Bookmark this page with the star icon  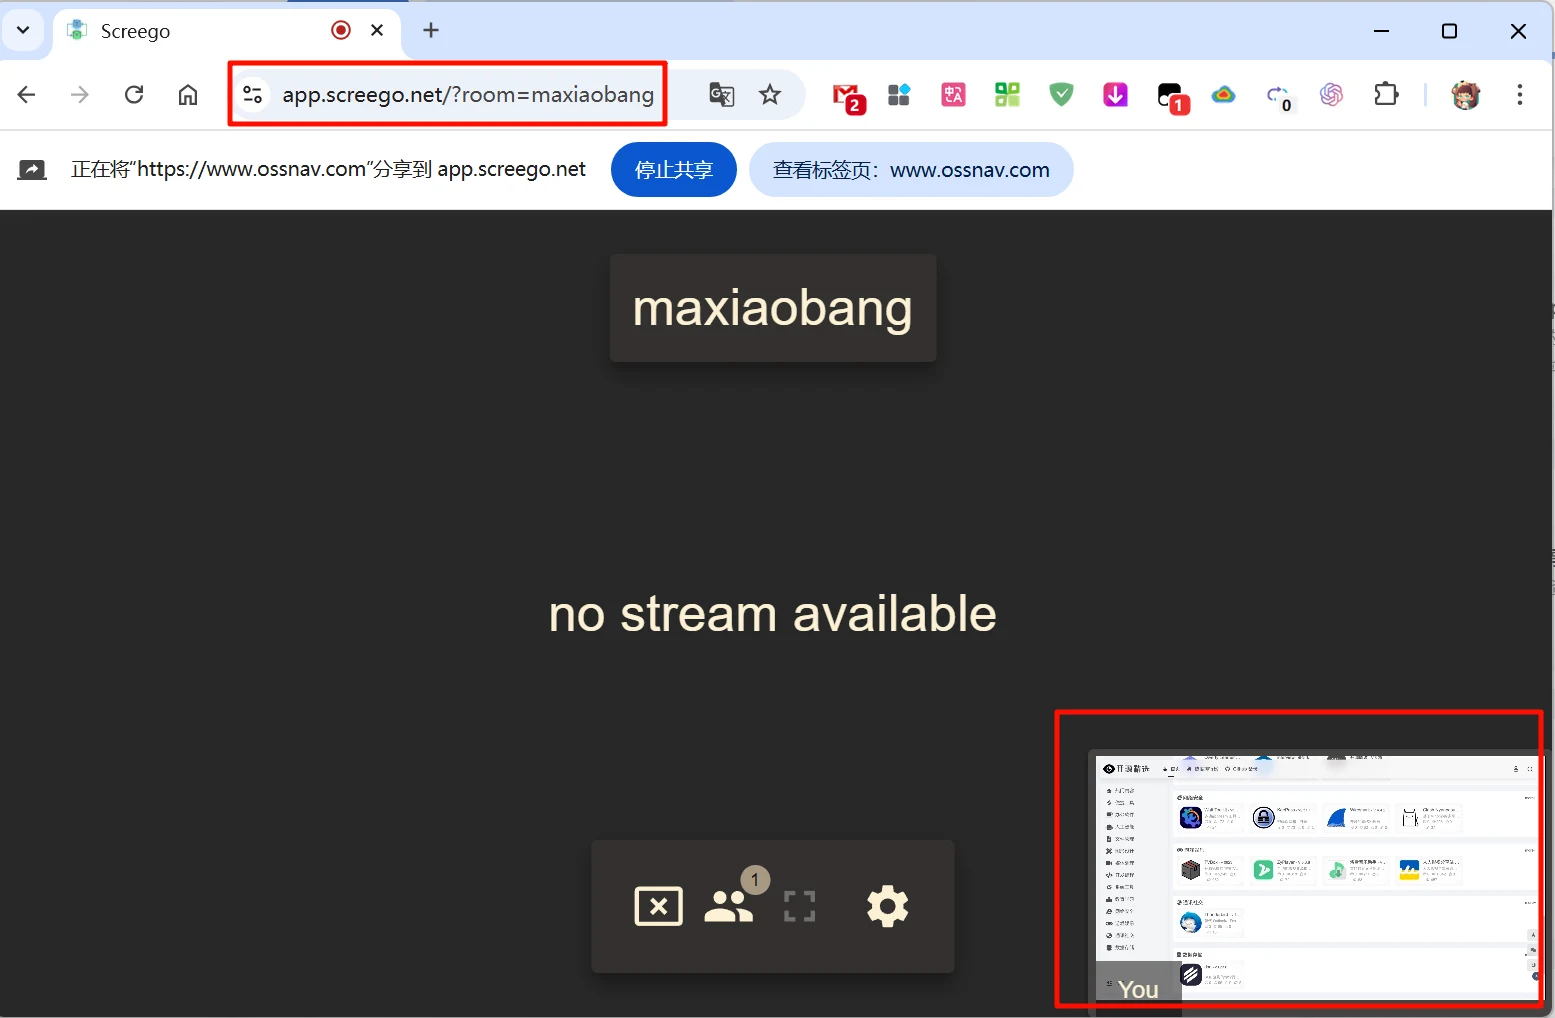769,95
